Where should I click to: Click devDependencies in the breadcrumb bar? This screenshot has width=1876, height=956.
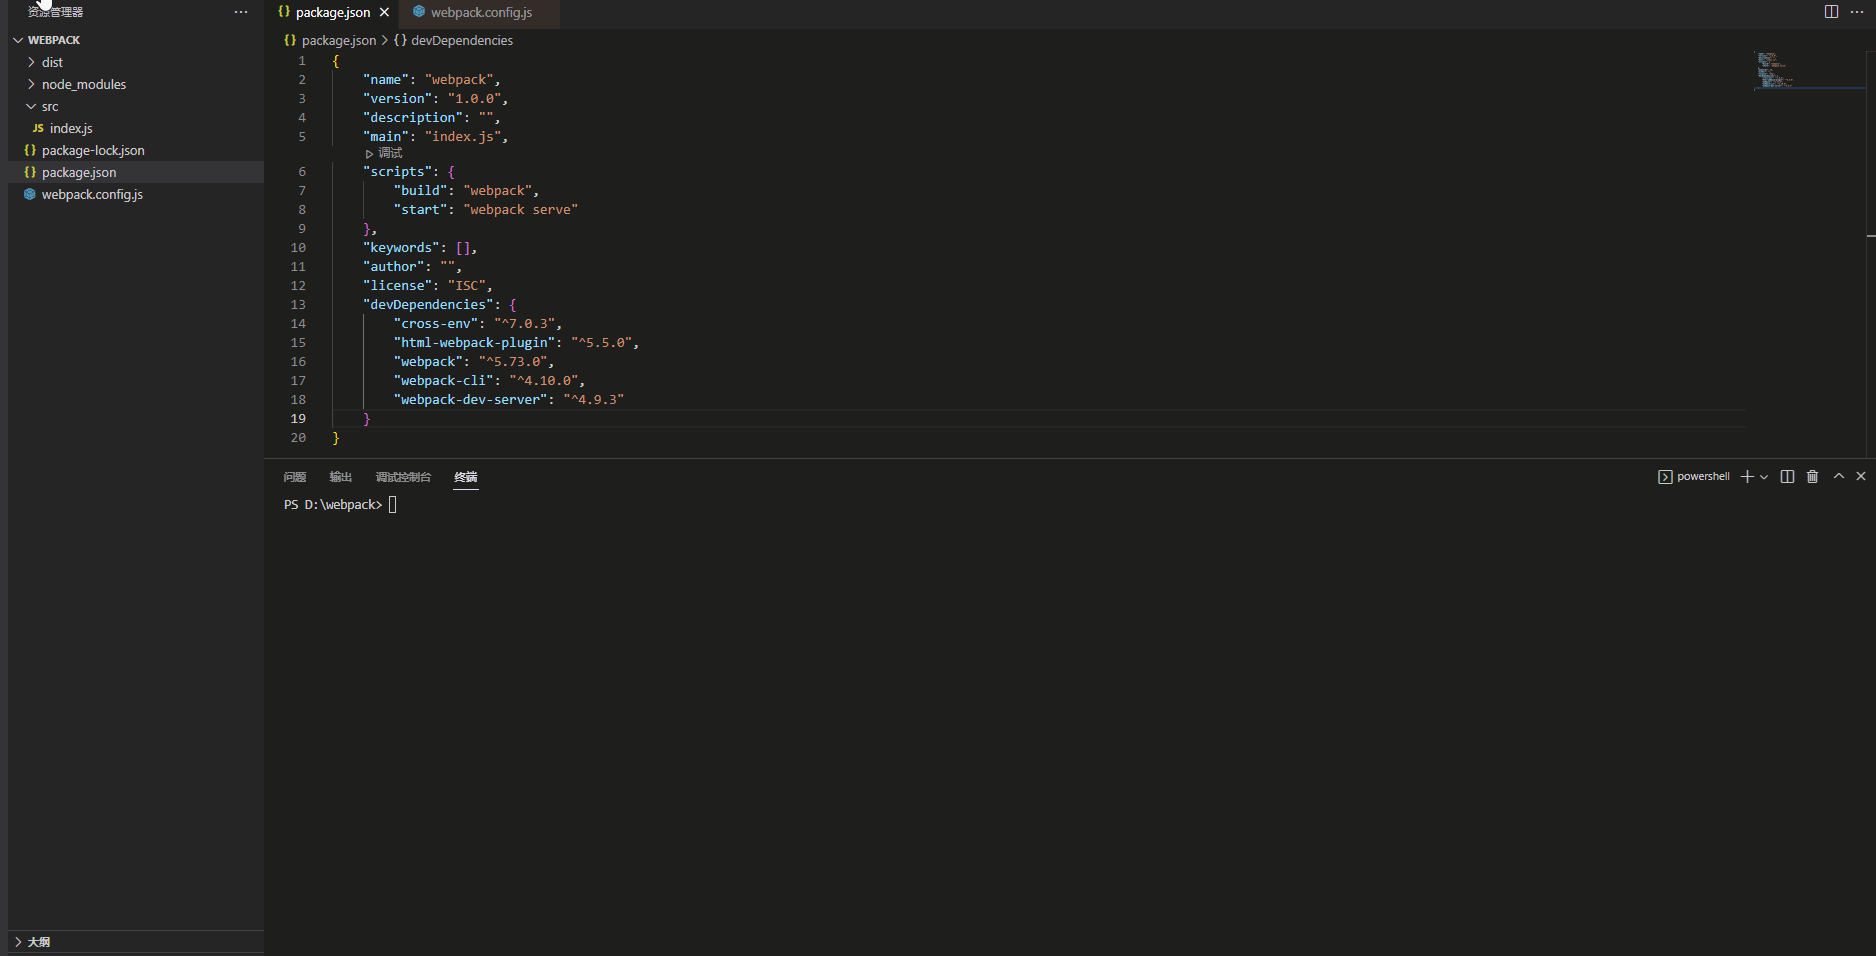[462, 40]
